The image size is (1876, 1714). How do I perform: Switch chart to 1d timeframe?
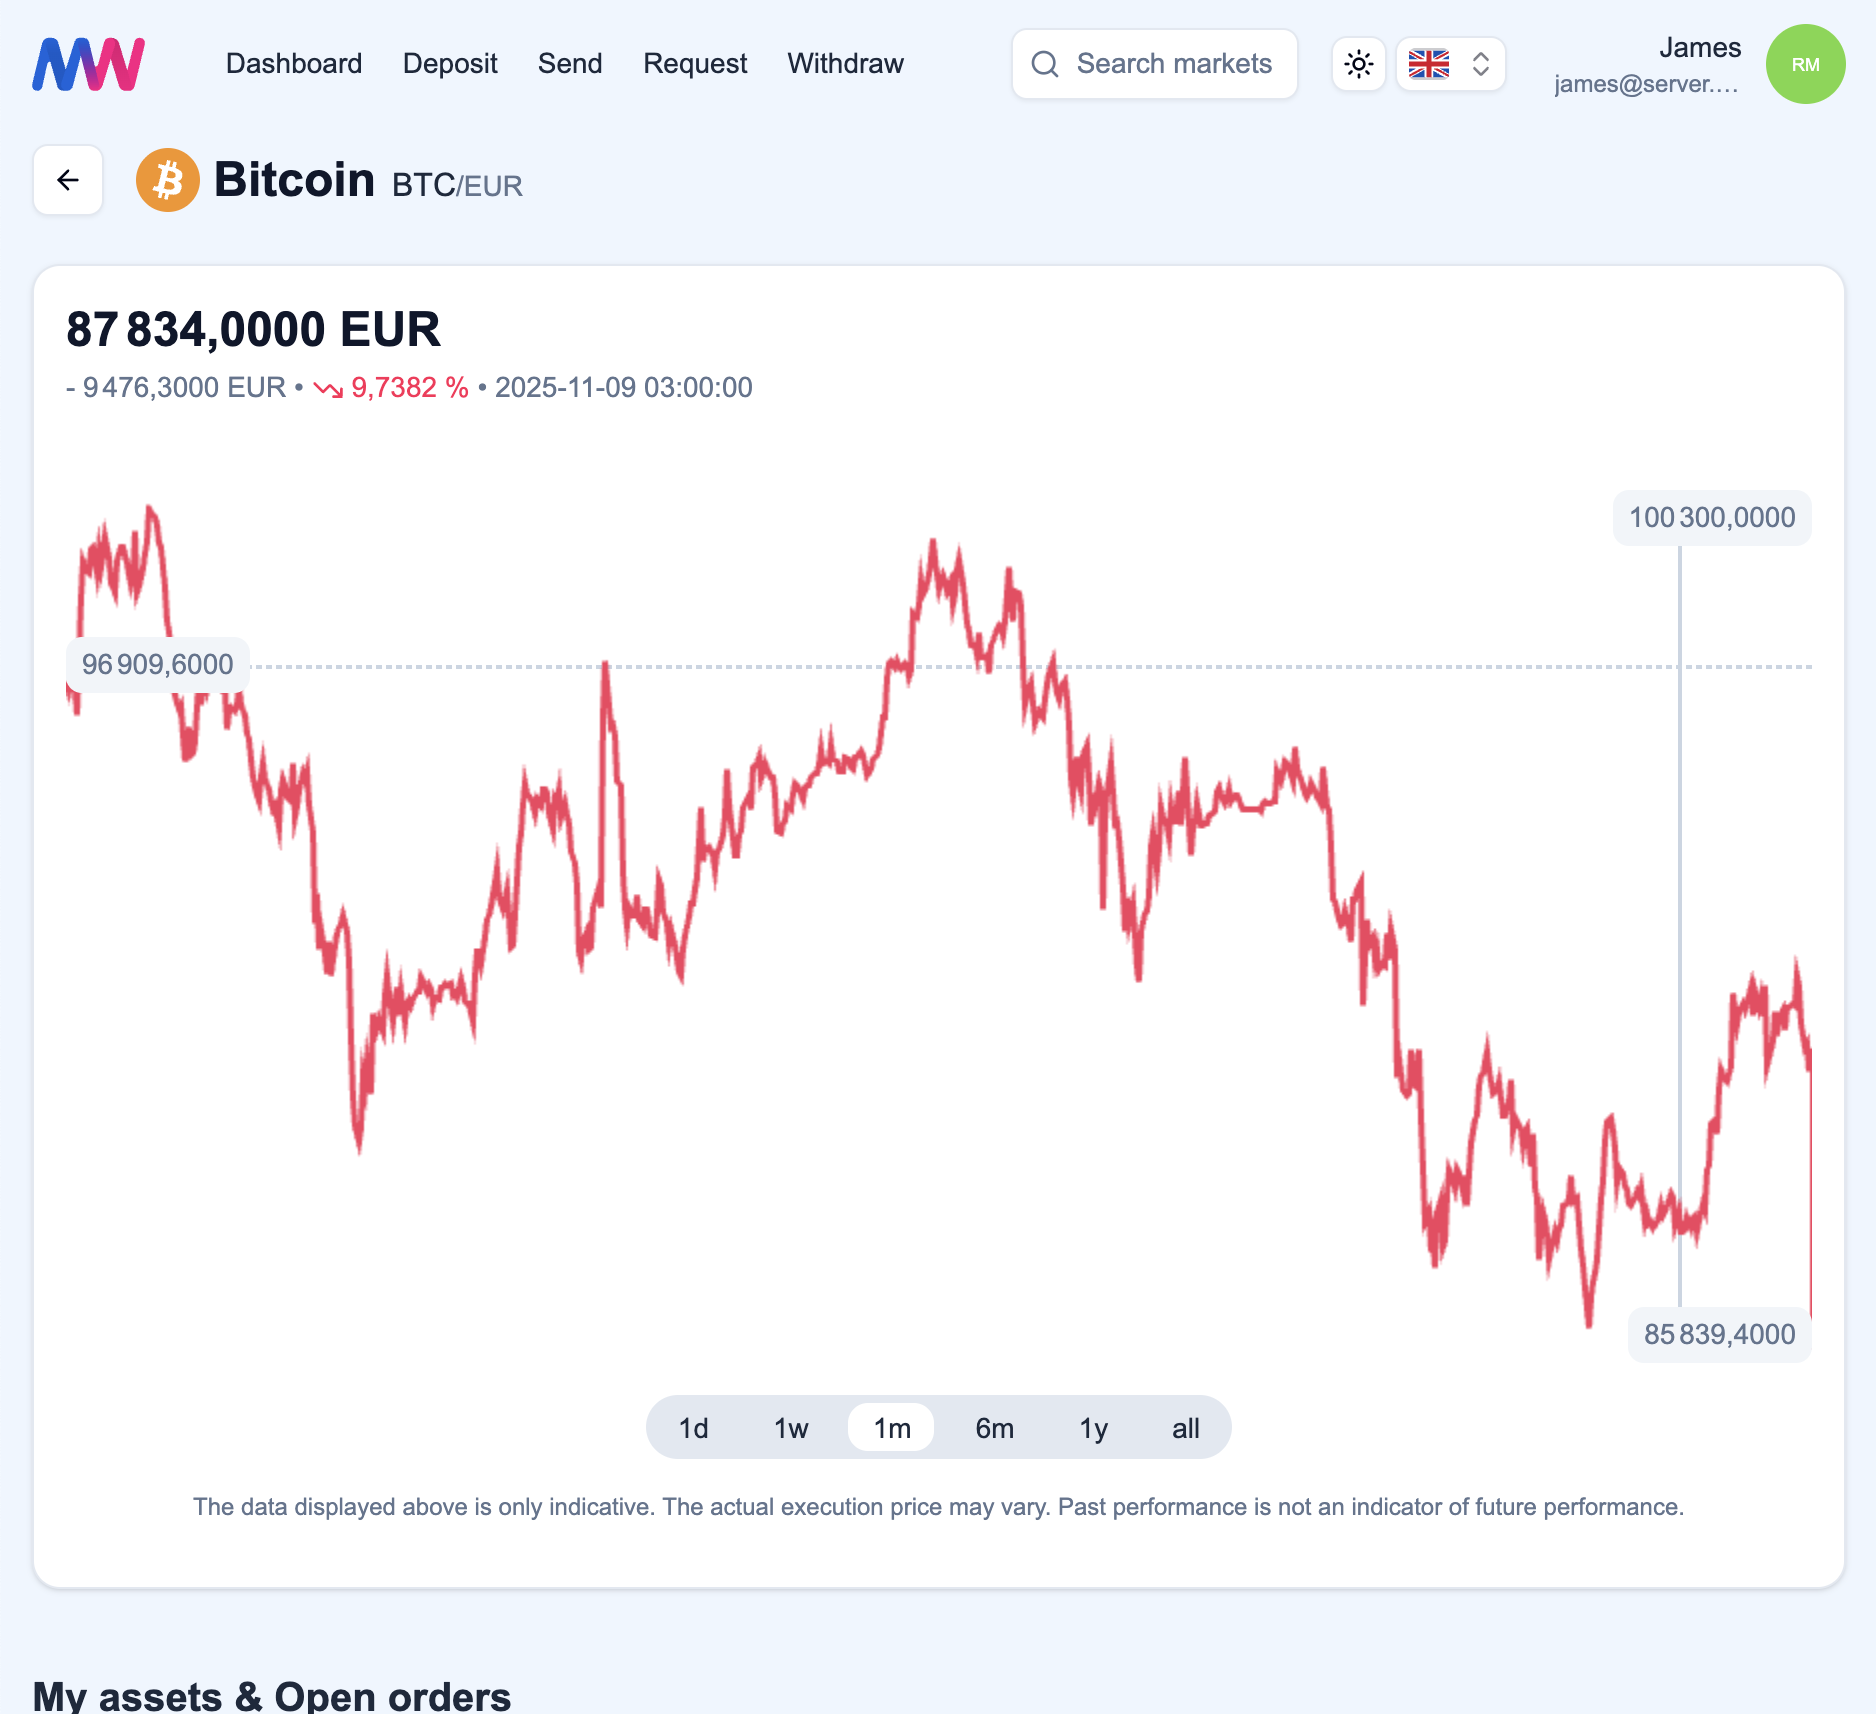(x=692, y=1428)
